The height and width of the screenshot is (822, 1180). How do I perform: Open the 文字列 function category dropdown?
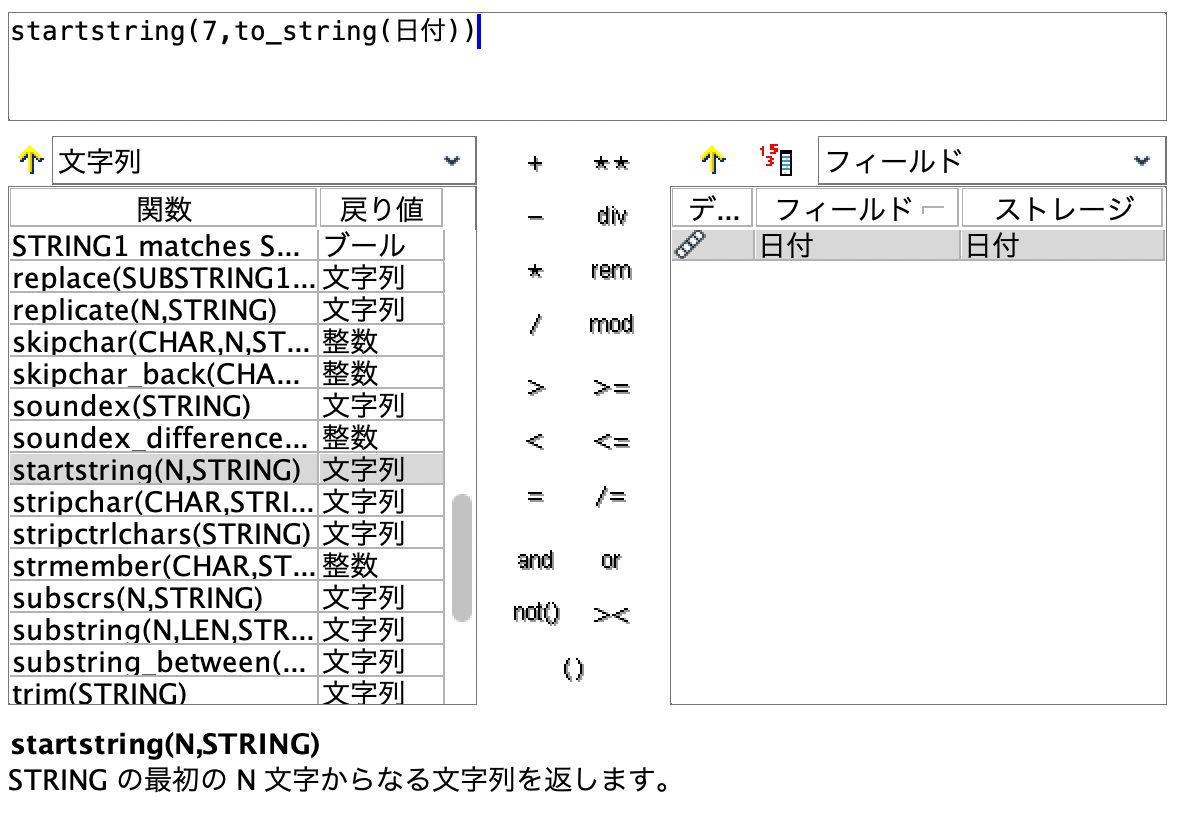coord(452,160)
